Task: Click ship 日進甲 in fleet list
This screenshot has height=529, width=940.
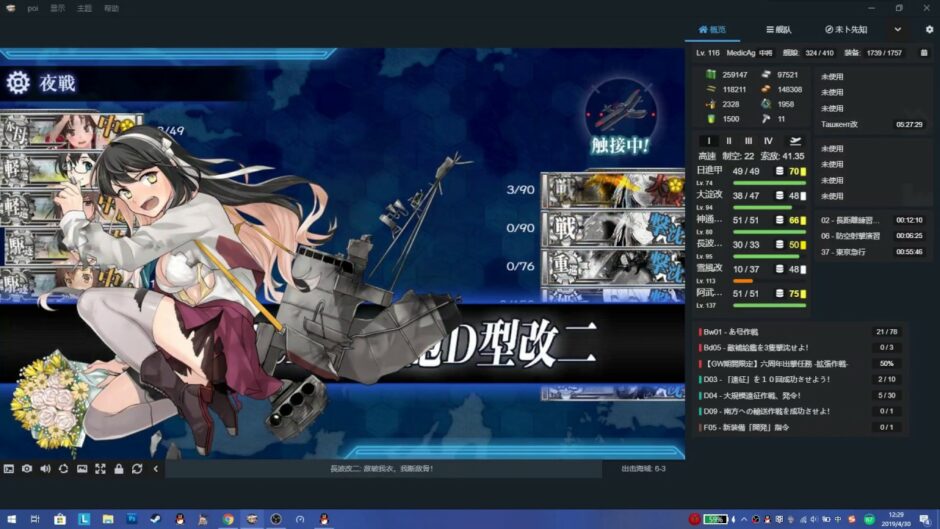Action: click(x=709, y=171)
